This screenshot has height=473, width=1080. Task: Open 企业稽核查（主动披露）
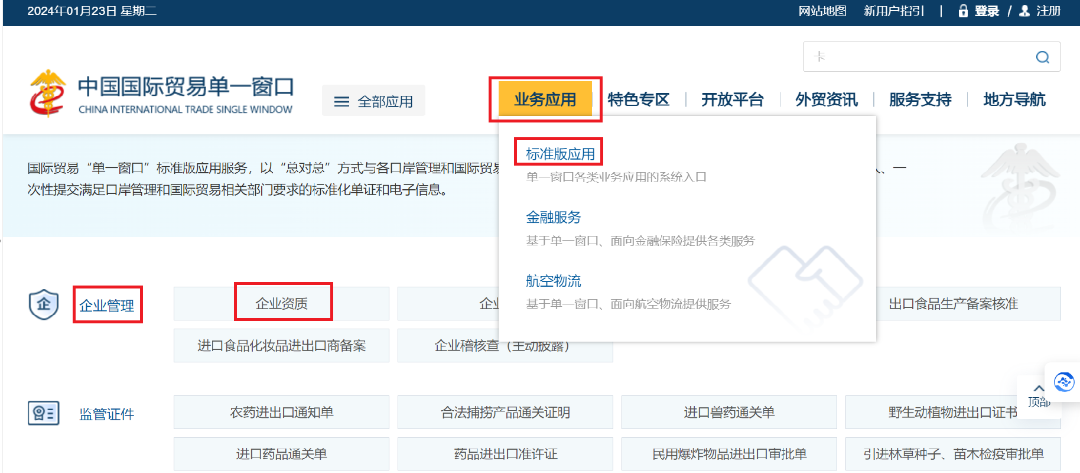(505, 346)
